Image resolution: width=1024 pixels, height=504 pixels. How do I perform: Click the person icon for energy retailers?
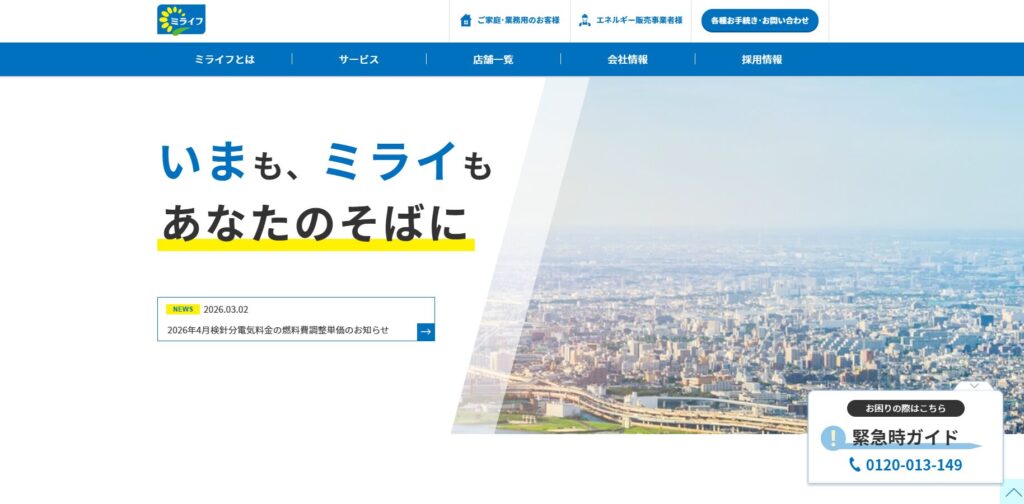click(x=585, y=20)
